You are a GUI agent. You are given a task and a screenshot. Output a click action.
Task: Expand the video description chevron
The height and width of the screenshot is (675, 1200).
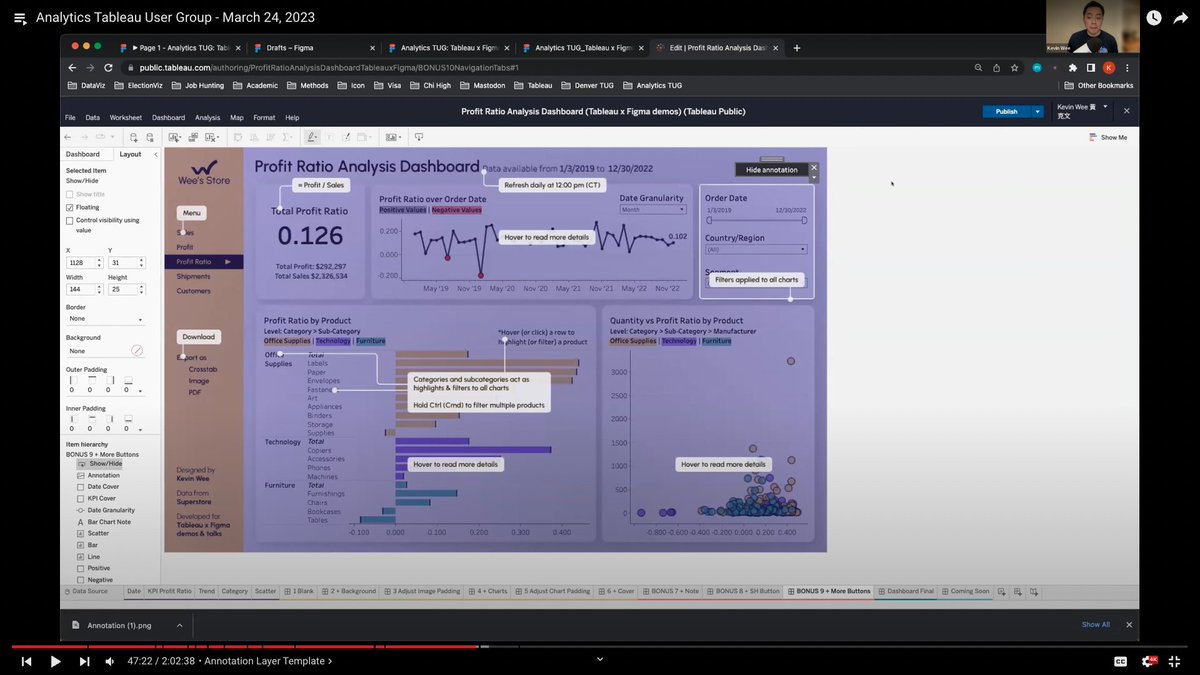pyautogui.click(x=600, y=659)
